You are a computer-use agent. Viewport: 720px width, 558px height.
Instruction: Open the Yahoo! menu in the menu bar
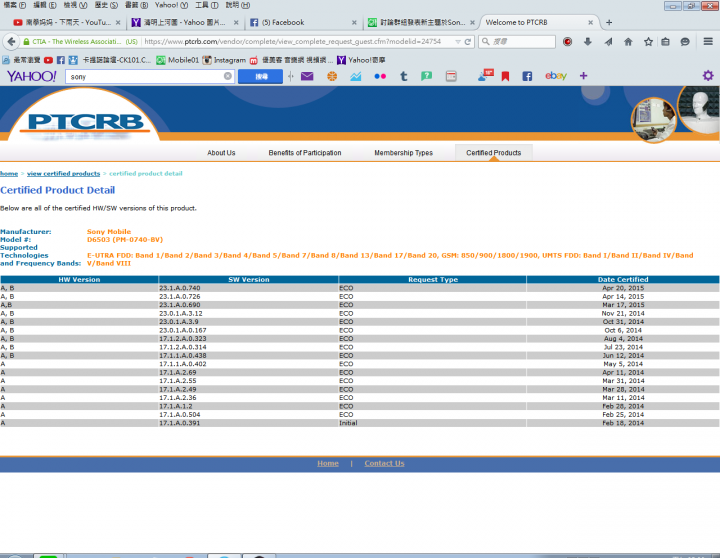pos(171,5)
